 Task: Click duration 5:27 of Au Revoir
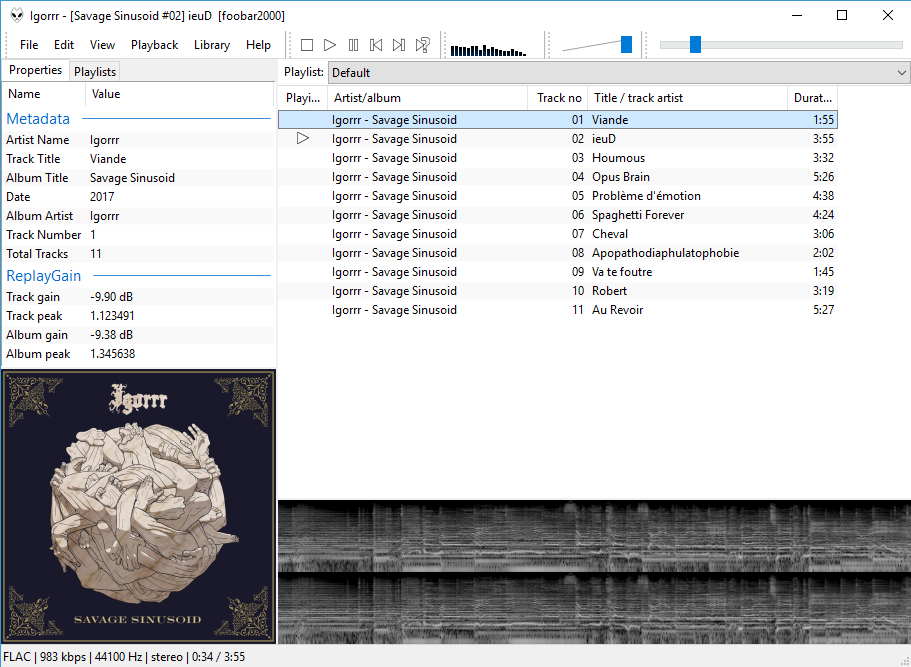point(823,310)
